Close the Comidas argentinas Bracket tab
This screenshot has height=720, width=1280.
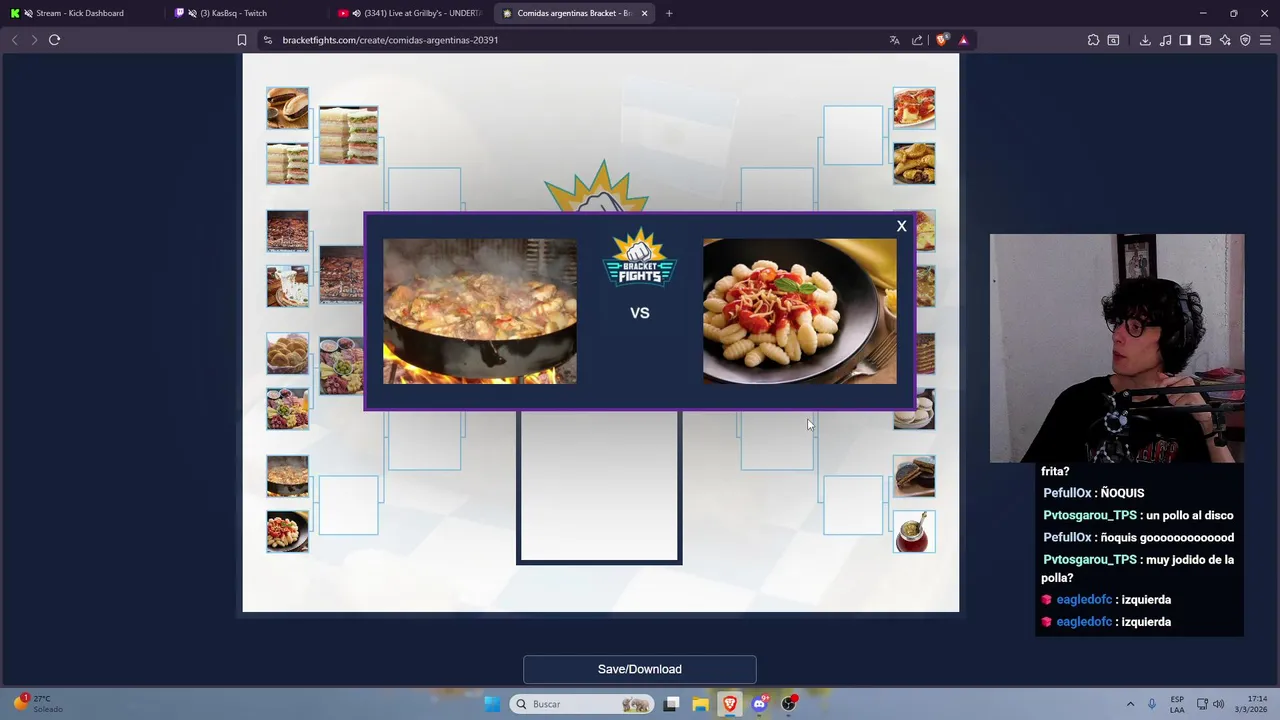[644, 13]
